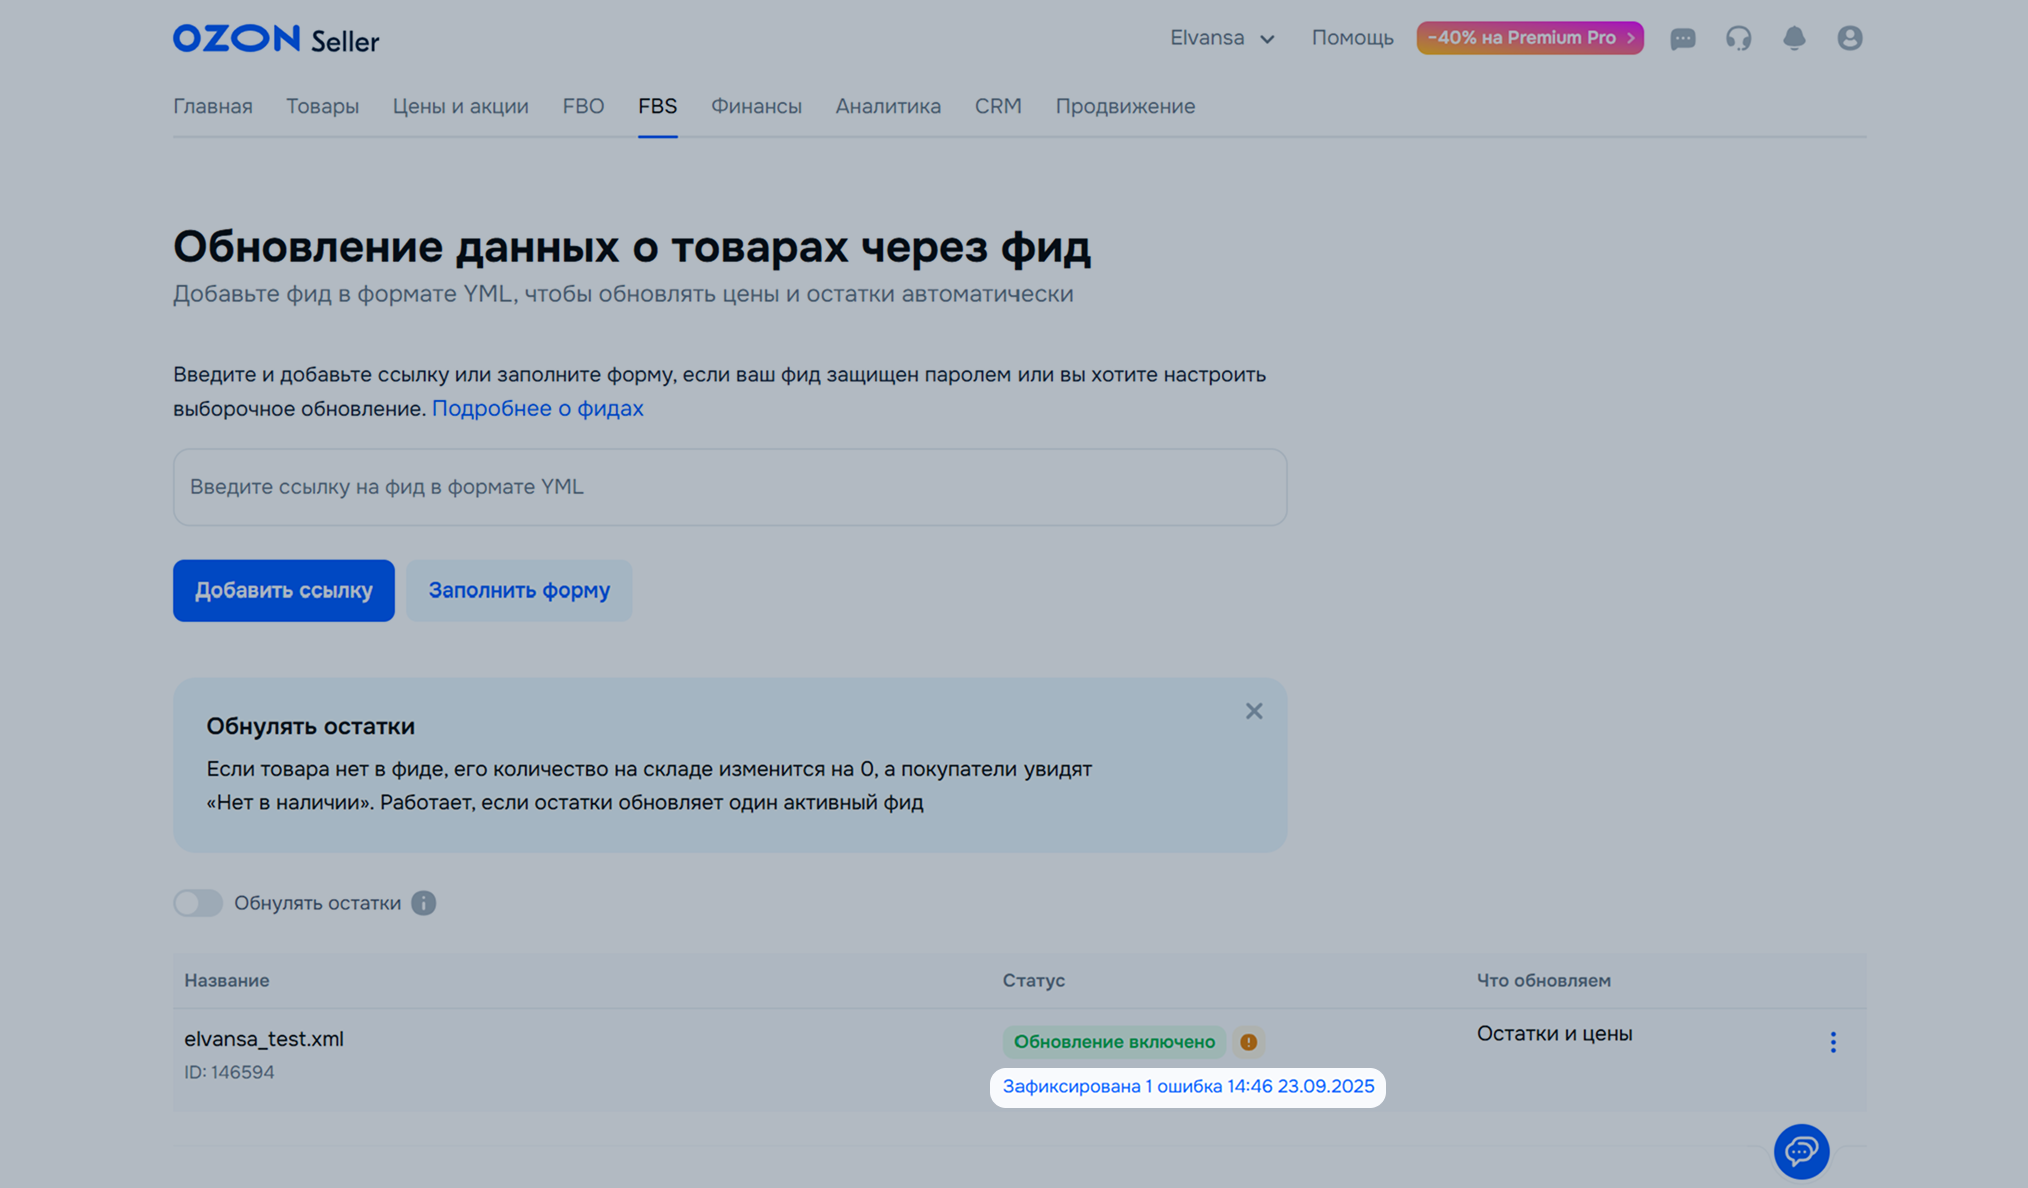
Task: Click the info icon beside Обнулять остатки
Action: tap(423, 903)
